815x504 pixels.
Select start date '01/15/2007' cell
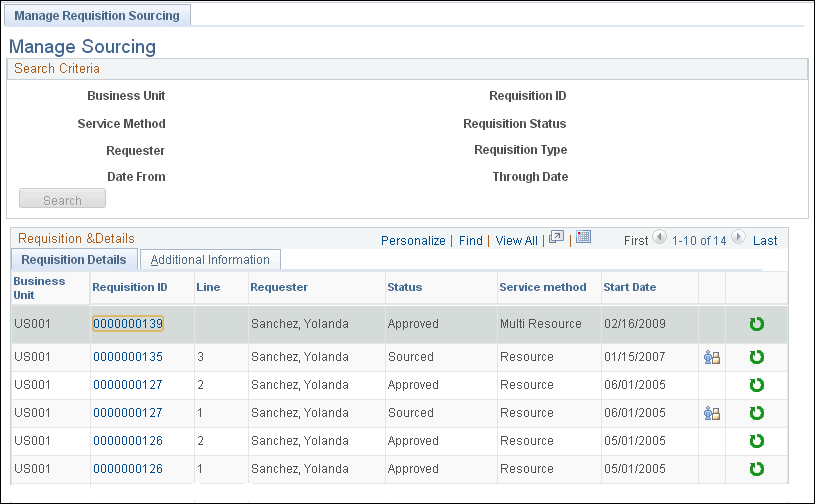(x=635, y=357)
